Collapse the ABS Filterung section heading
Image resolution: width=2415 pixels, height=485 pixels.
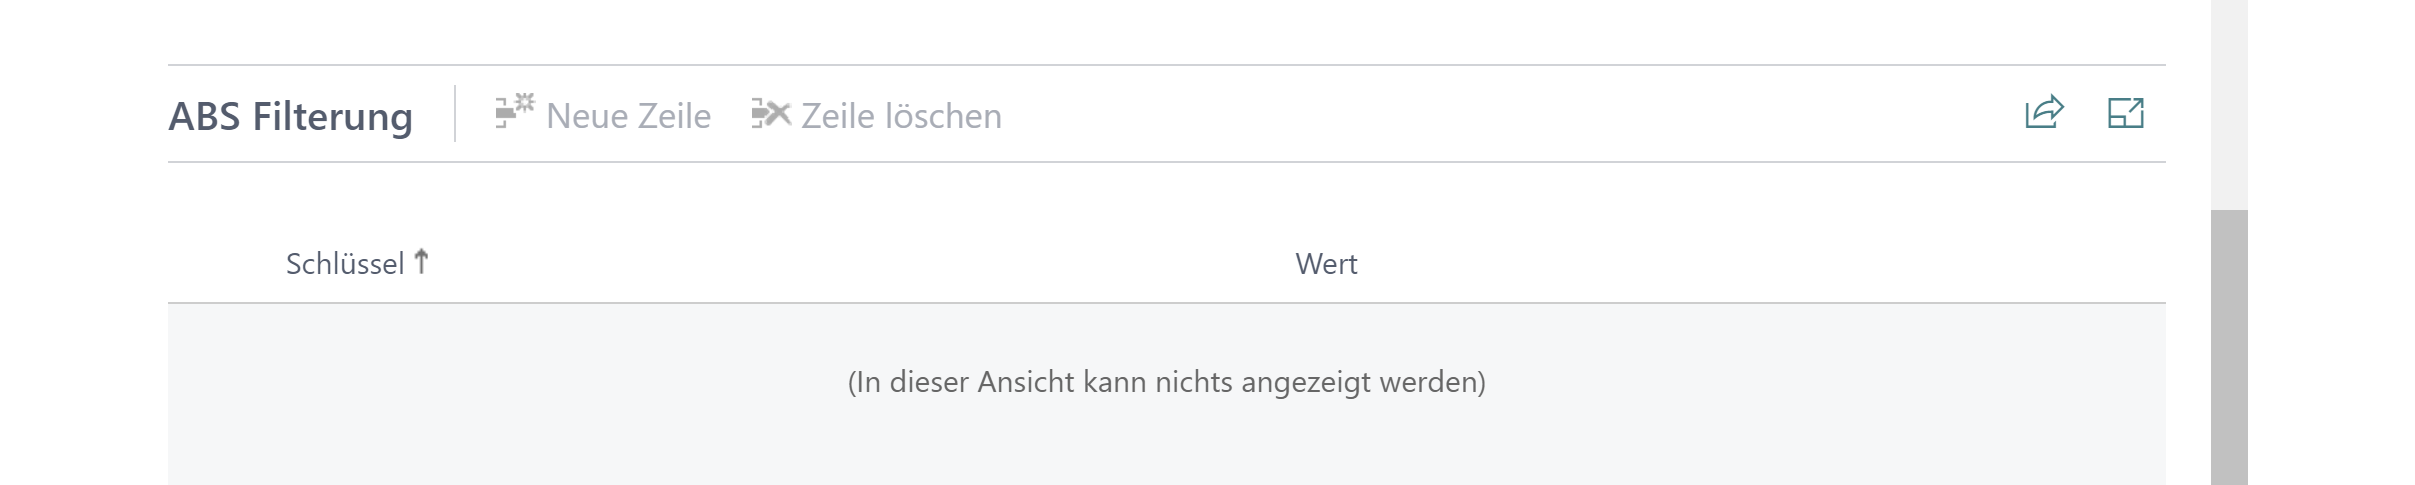pos(290,116)
